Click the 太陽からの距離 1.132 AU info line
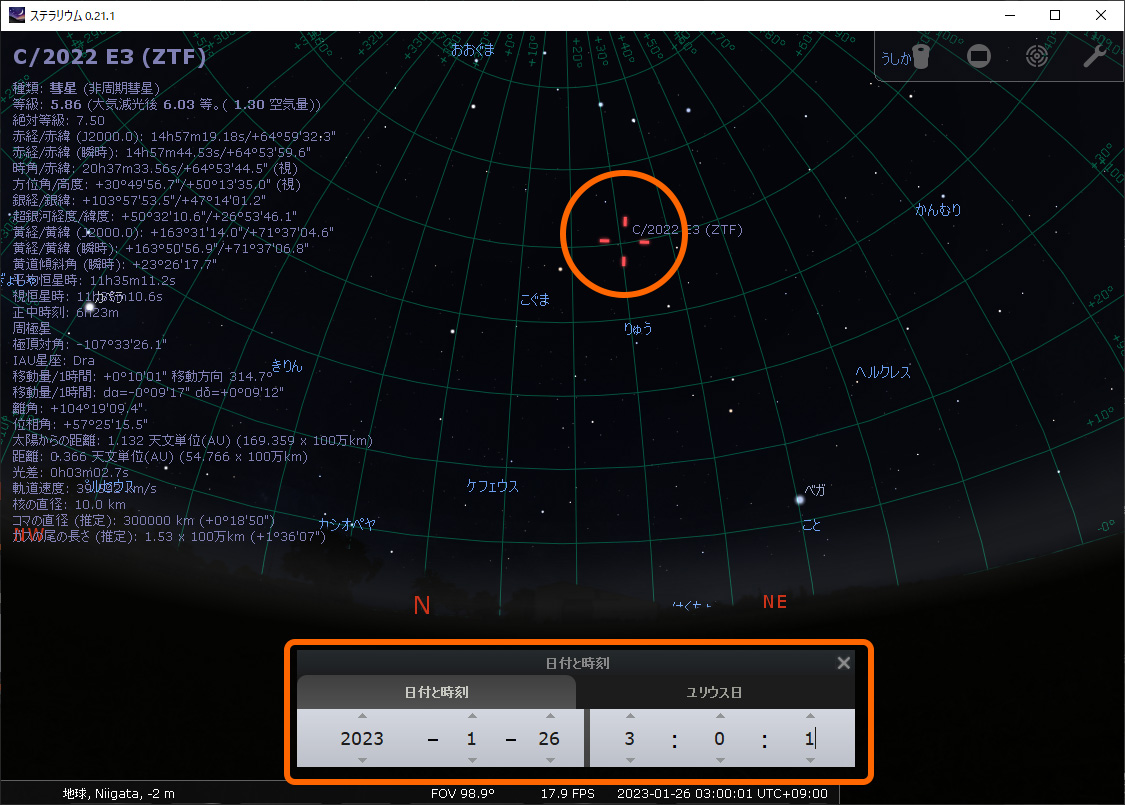Image resolution: width=1125 pixels, height=805 pixels. (x=192, y=441)
